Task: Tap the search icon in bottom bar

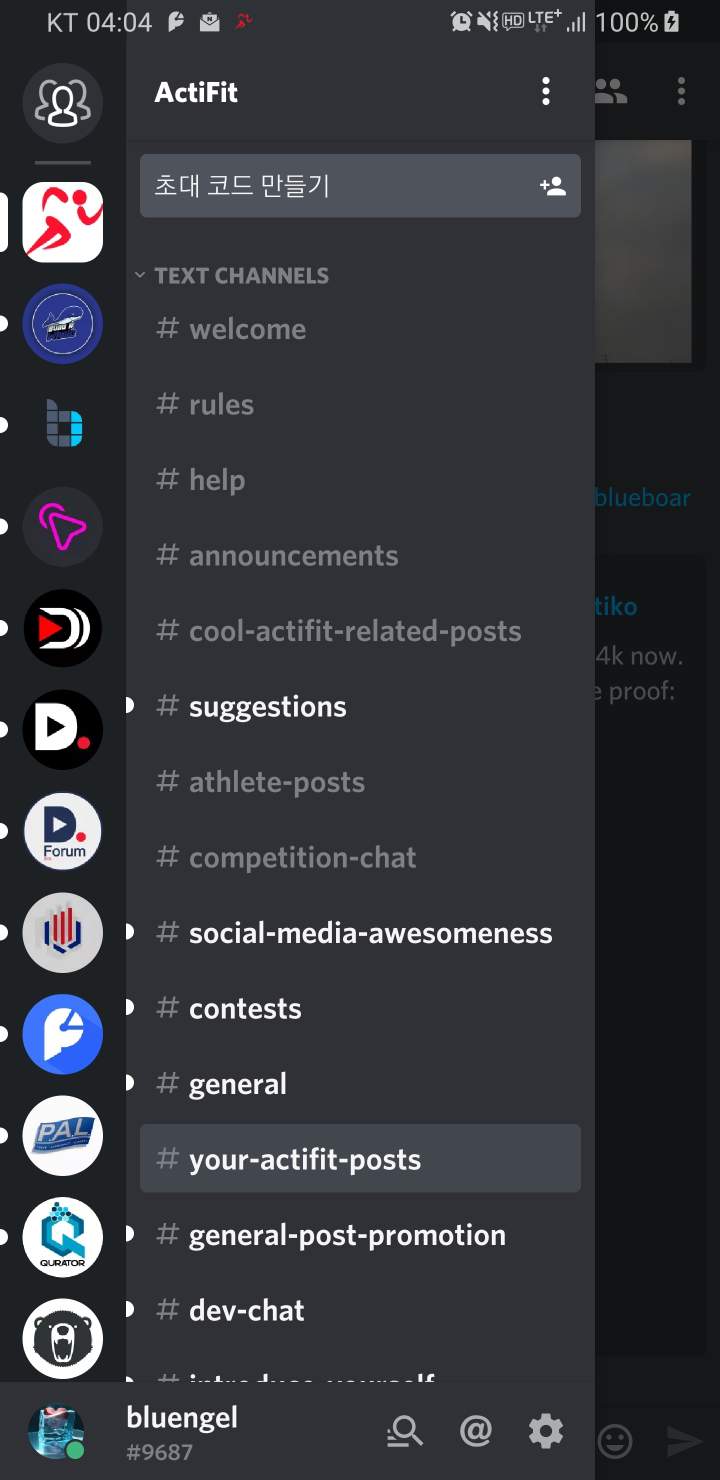Action: 405,1432
